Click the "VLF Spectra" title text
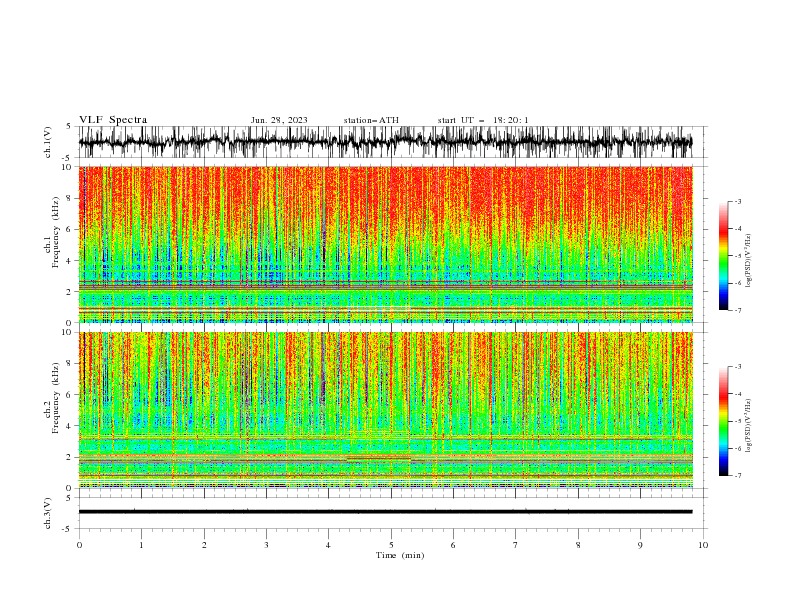This screenshot has width=792, height=612. coord(113,120)
